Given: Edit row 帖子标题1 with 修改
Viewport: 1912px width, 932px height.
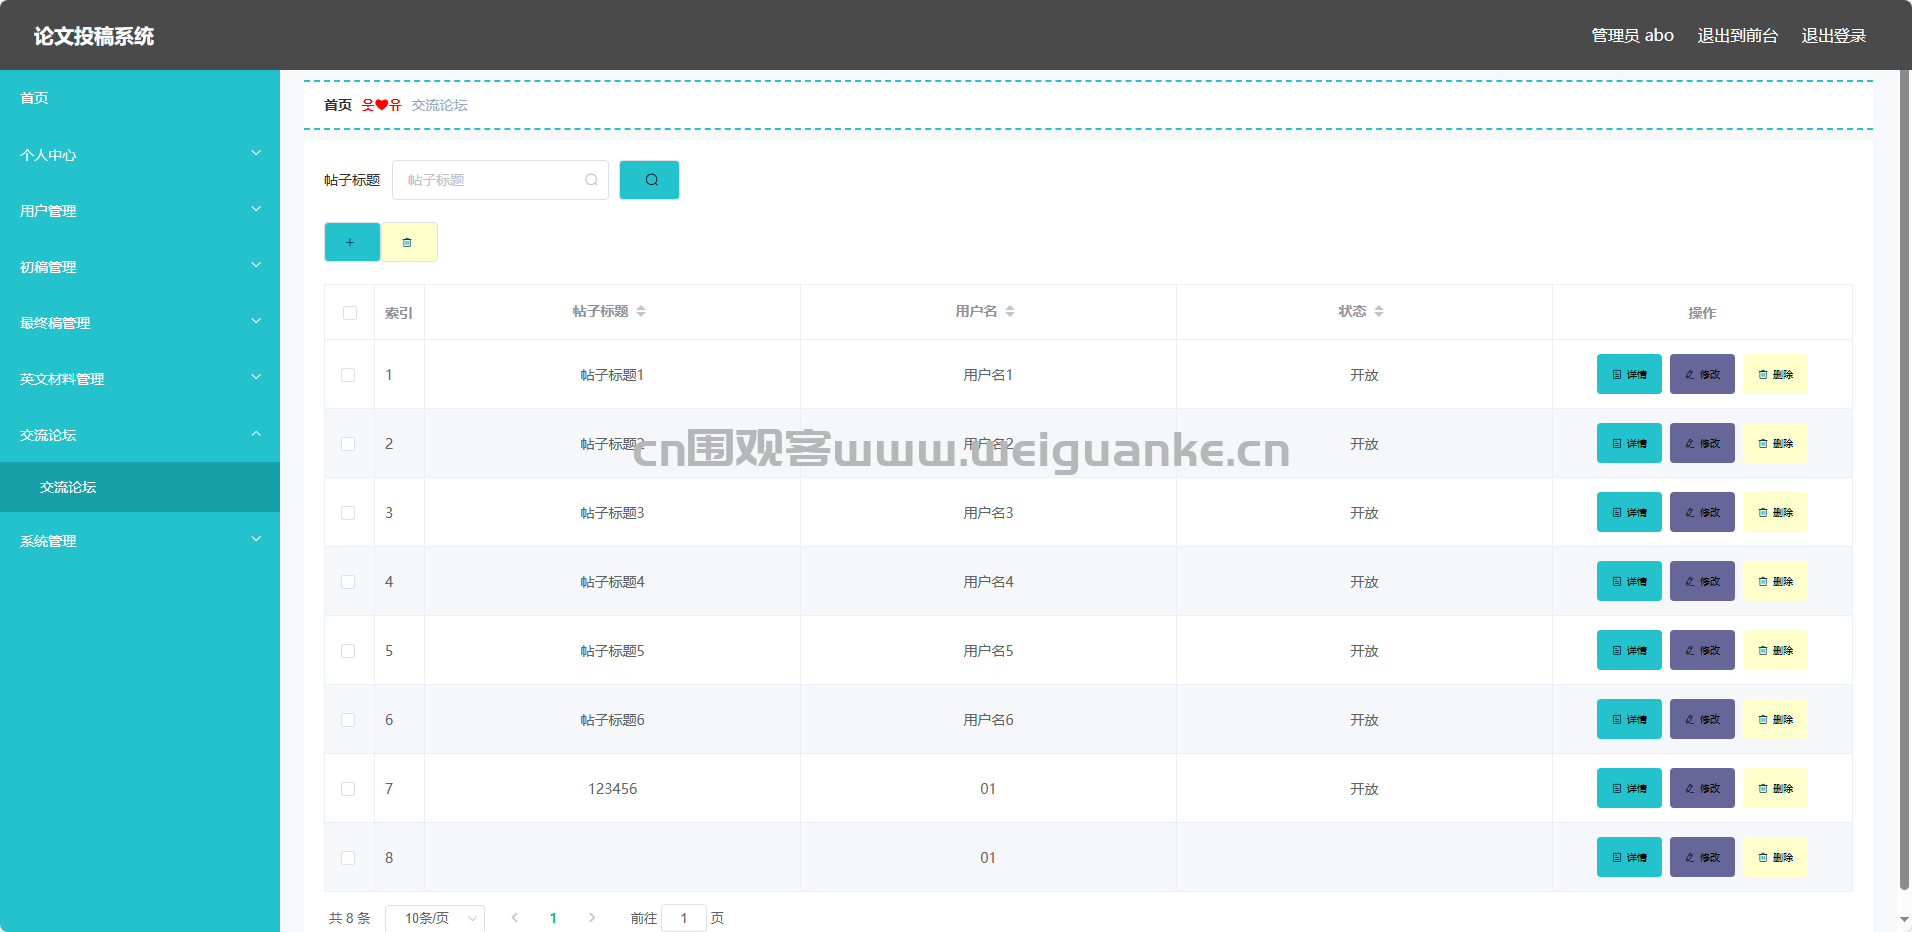Looking at the screenshot, I should point(1702,374).
